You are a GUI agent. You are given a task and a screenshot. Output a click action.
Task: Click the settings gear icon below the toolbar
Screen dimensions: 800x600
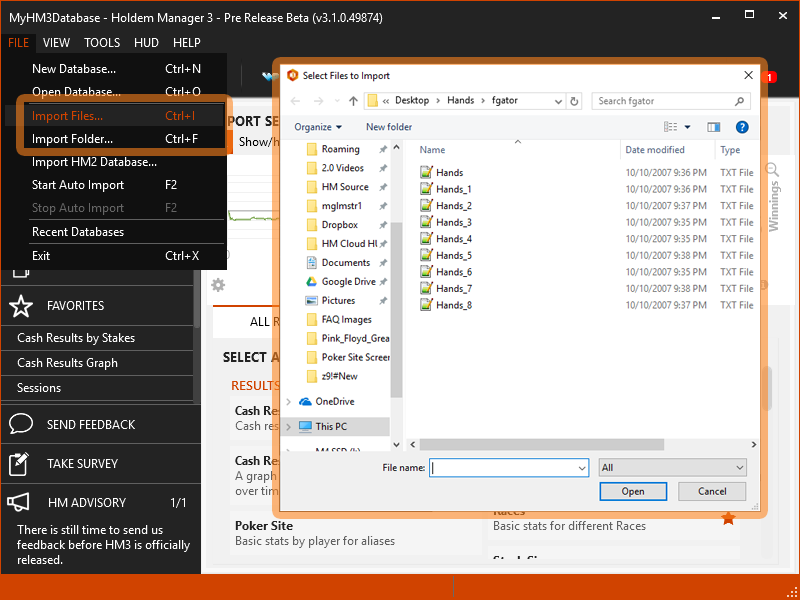[218, 285]
